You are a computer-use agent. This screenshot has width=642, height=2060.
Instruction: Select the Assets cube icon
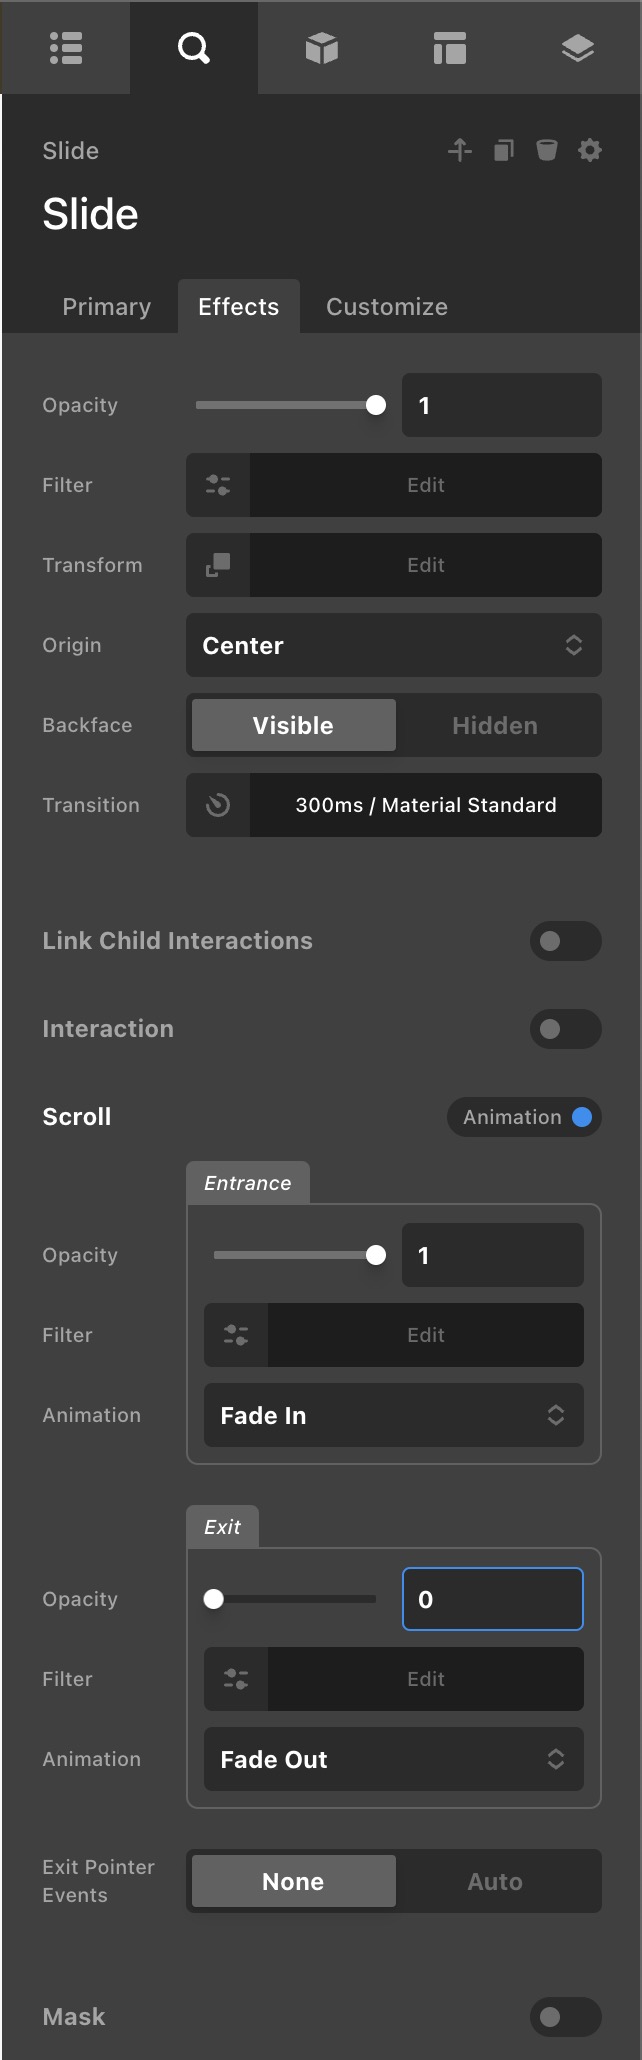coord(321,47)
